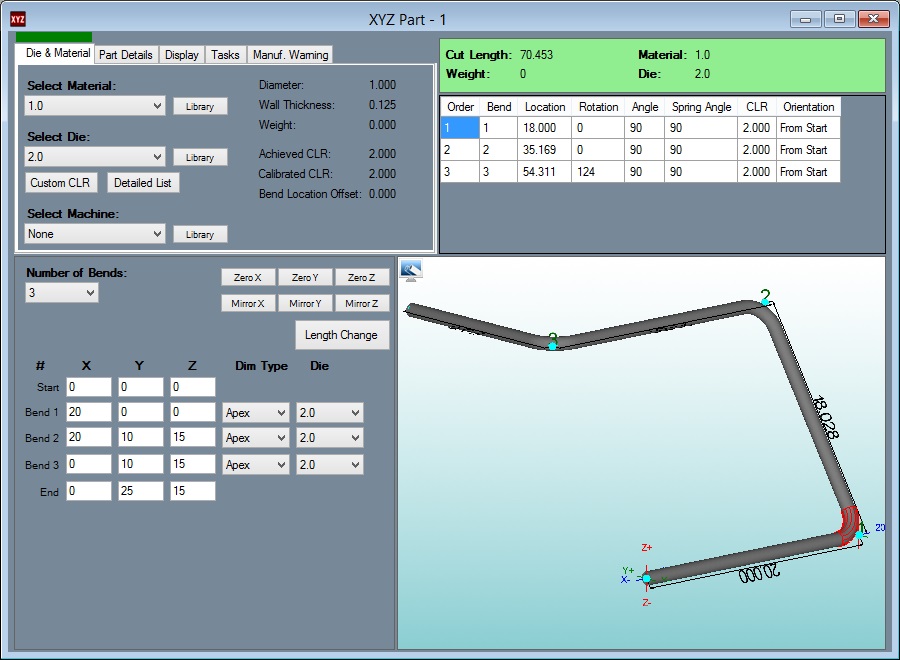Click bend point 2 marker in 3D view
The width and height of the screenshot is (900, 660).
click(764, 301)
